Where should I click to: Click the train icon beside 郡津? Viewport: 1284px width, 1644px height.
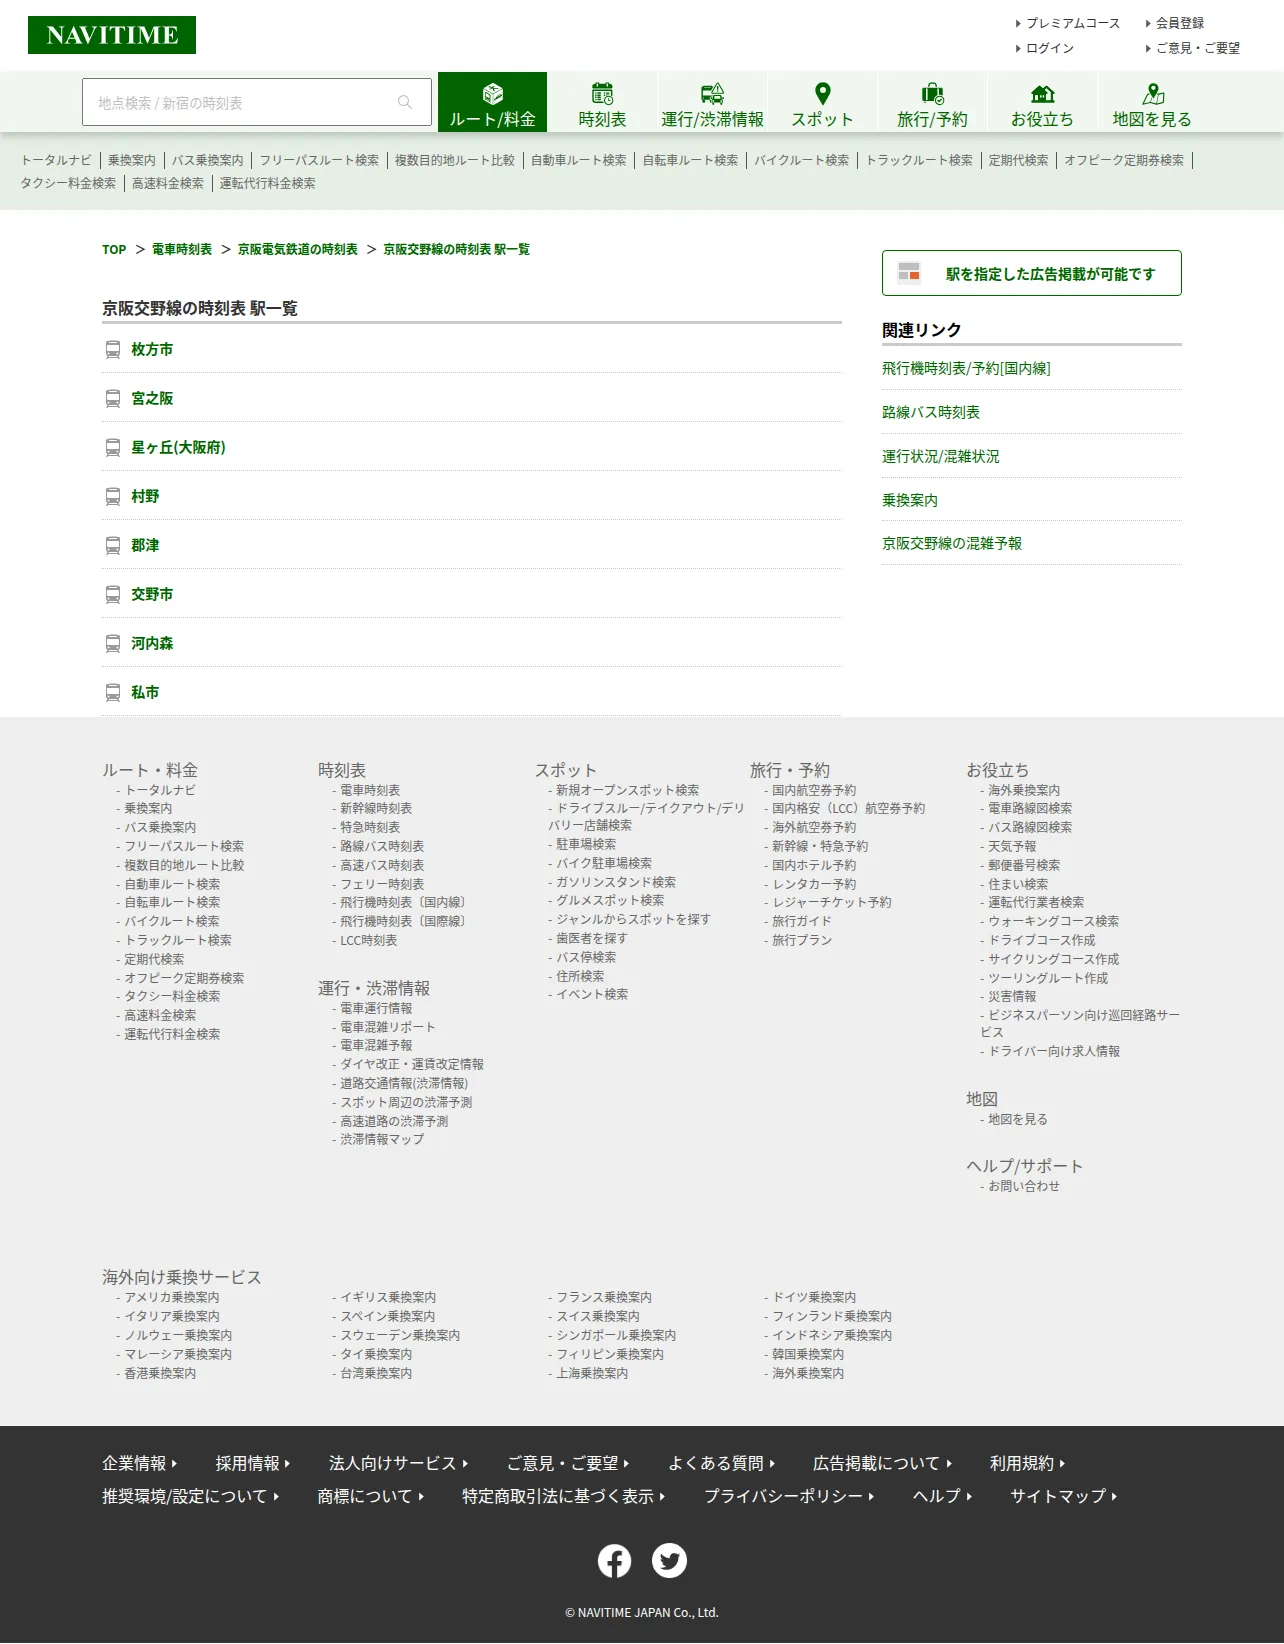[x=113, y=546]
